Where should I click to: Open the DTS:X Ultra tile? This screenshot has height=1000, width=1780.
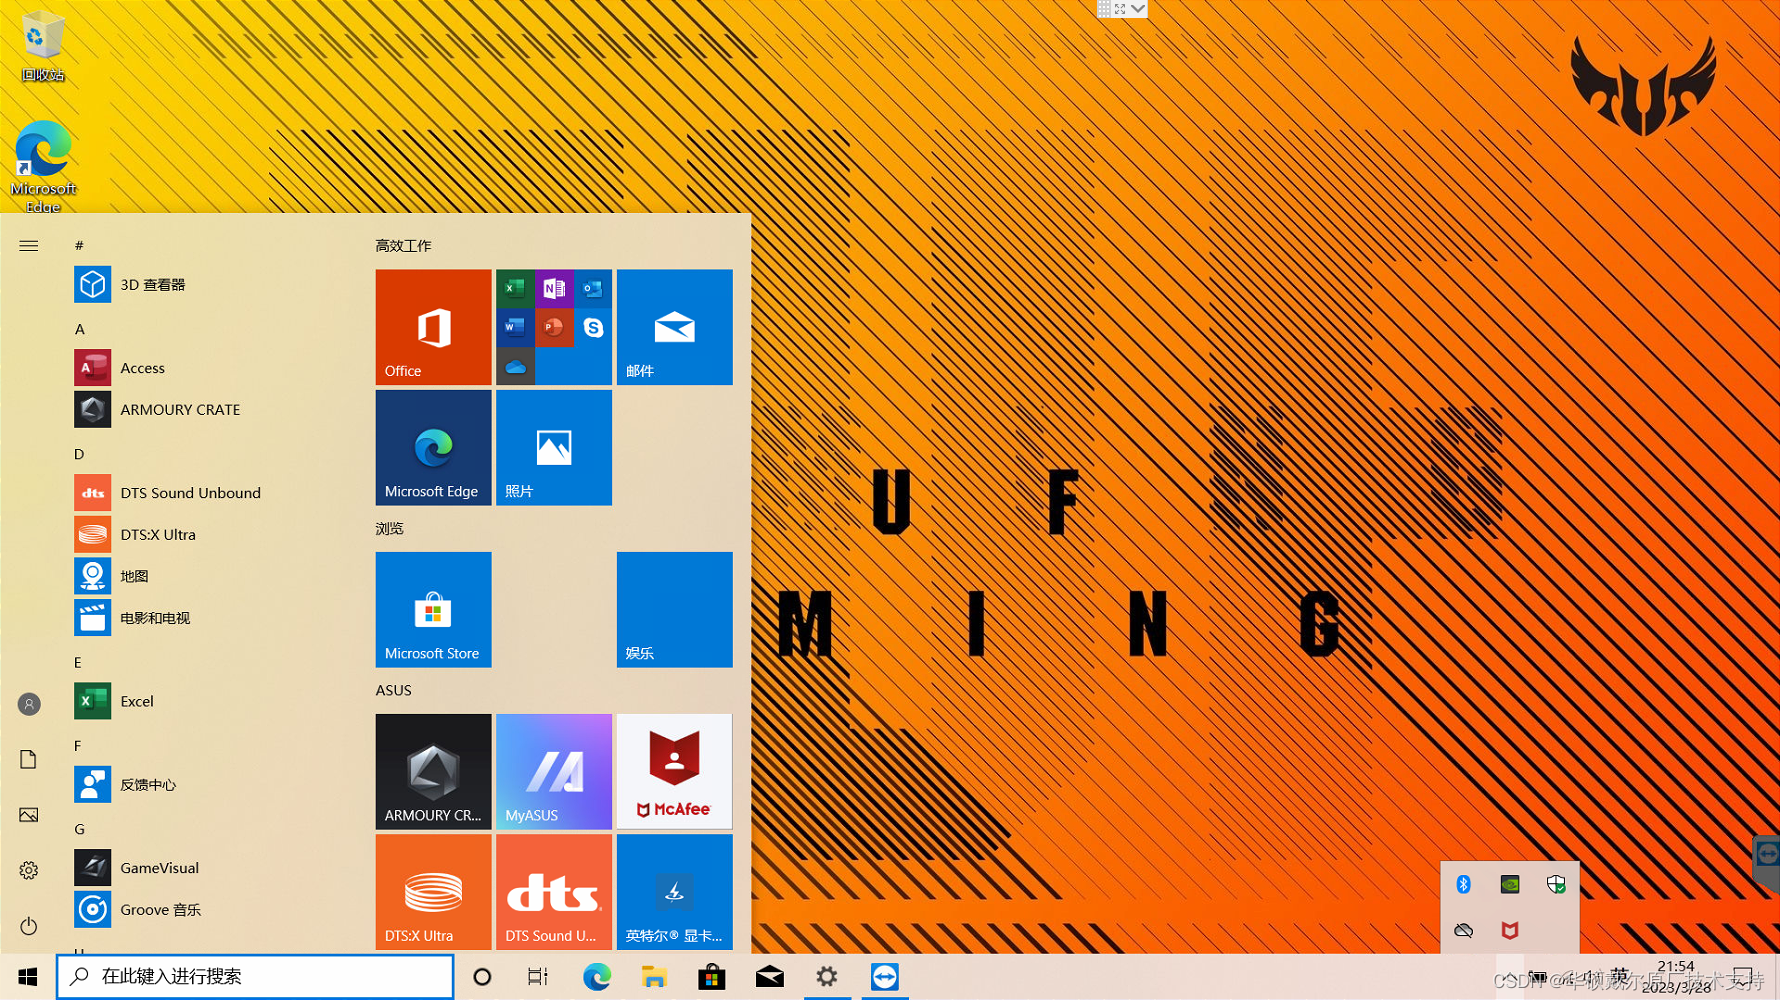[x=433, y=892]
